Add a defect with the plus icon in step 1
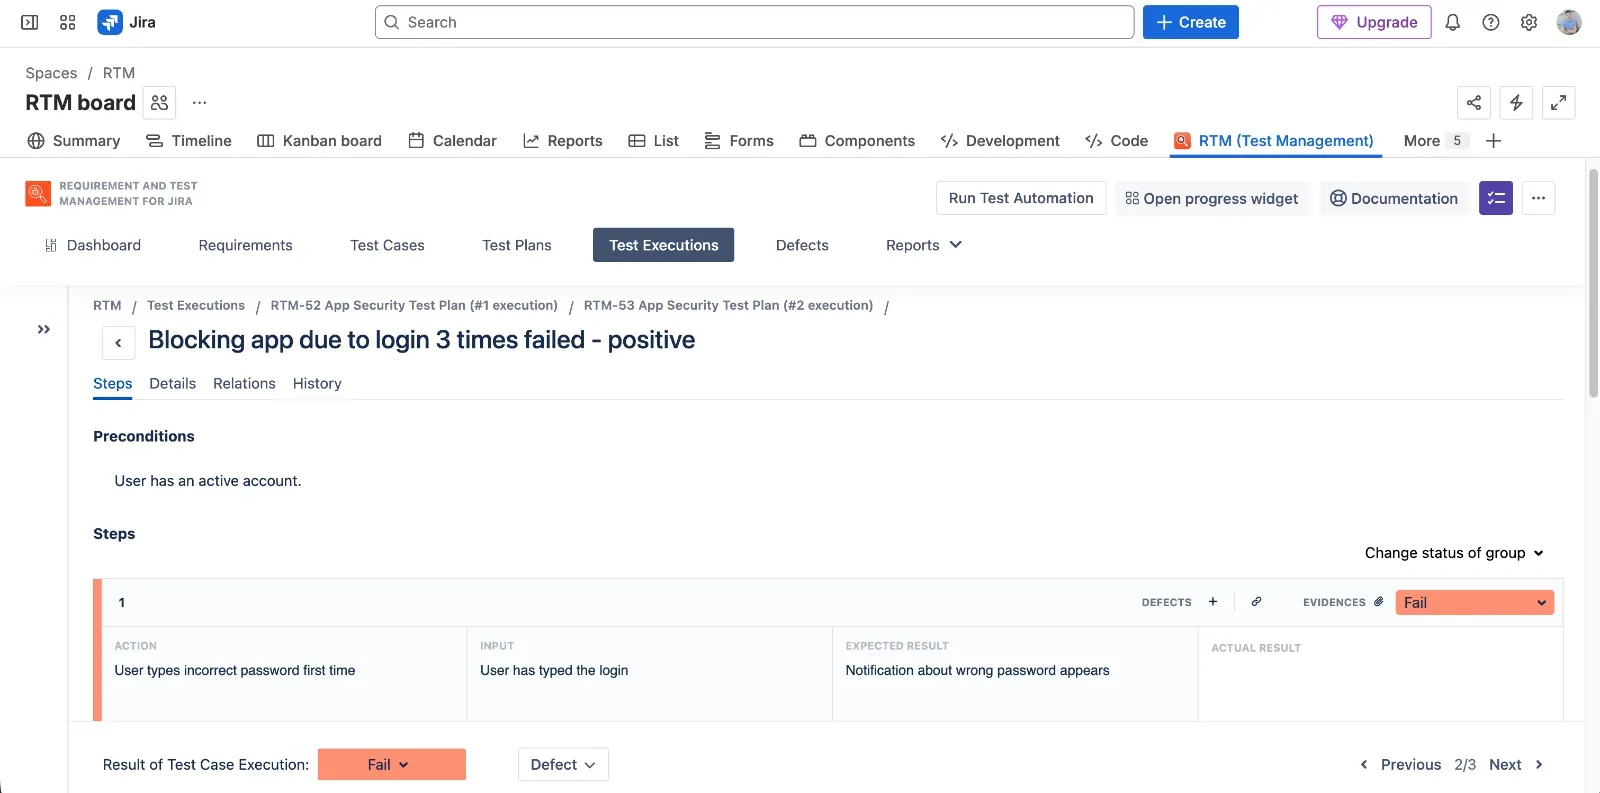 click(x=1213, y=602)
